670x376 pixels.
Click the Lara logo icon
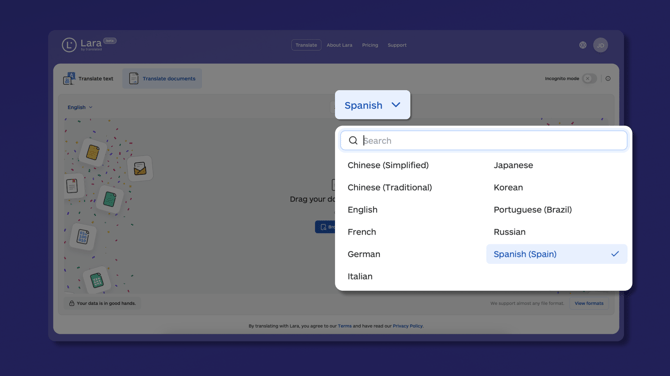[x=69, y=45]
